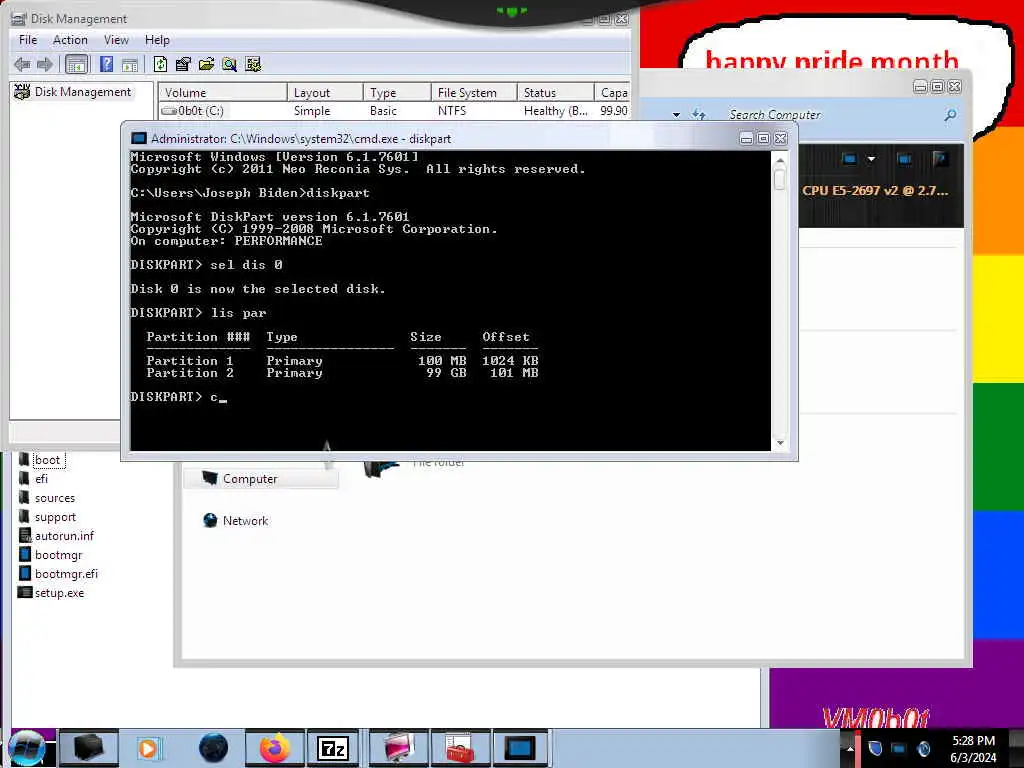Click the 'NTFS' file system cell

pos(452,111)
